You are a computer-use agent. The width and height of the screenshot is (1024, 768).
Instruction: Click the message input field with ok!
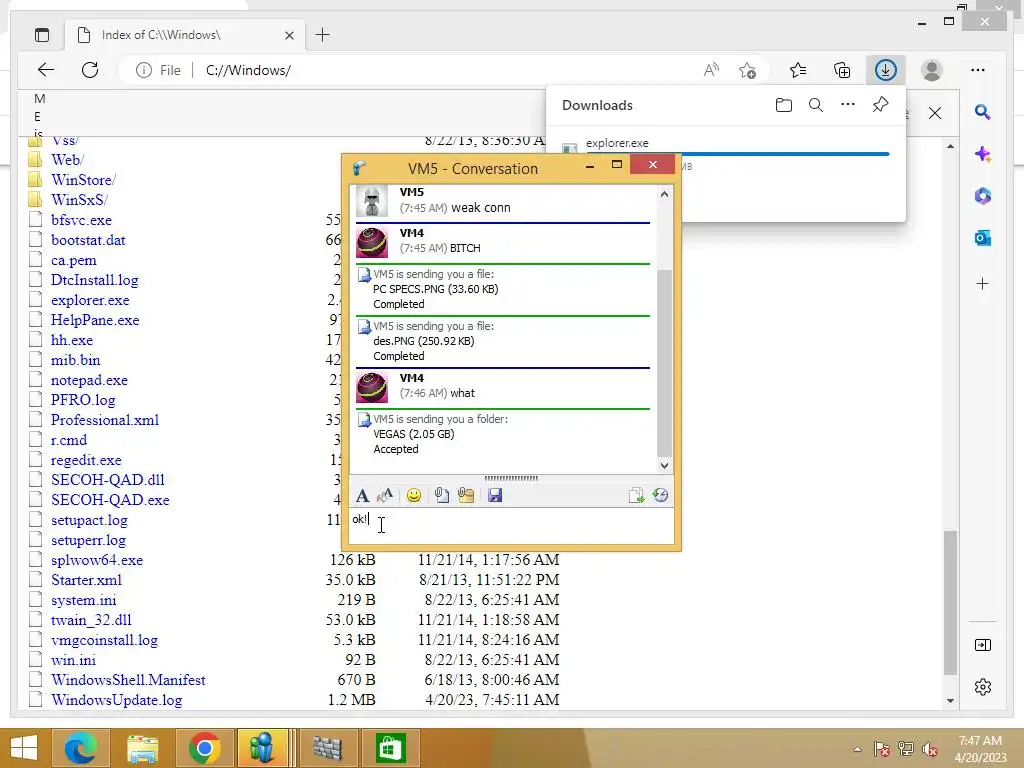coord(511,525)
